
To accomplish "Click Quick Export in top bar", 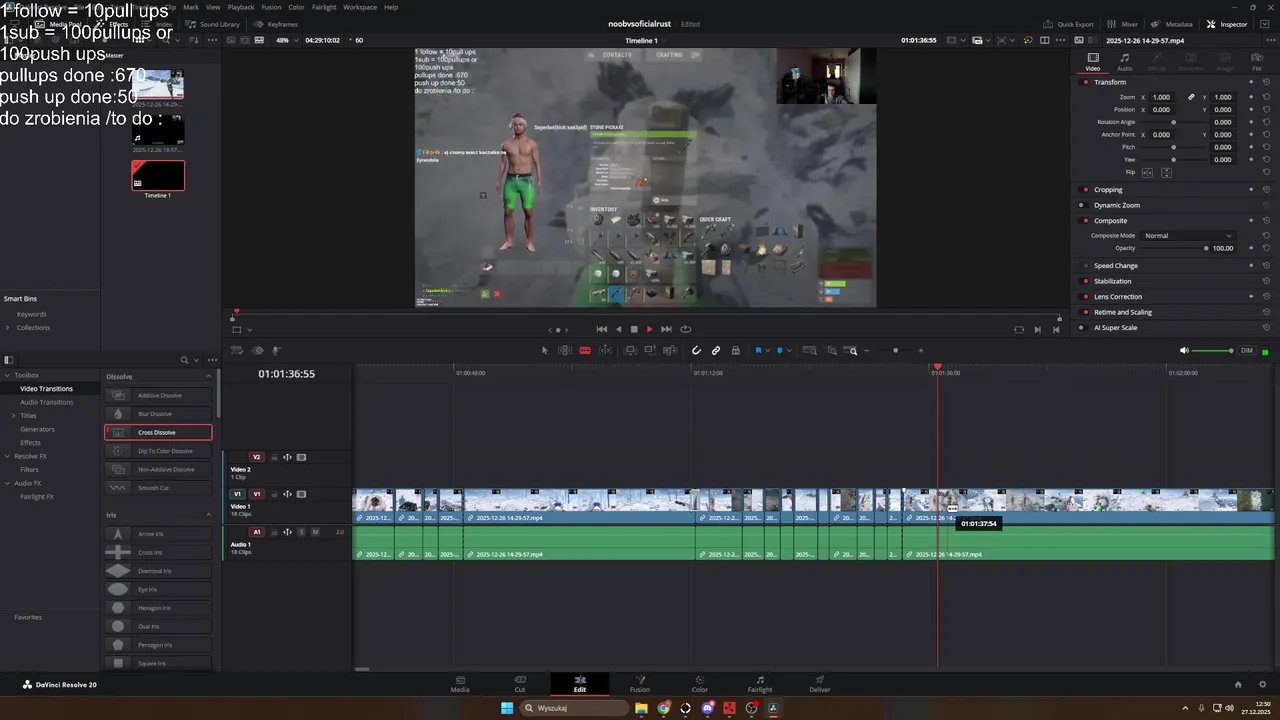I will pos(1069,24).
